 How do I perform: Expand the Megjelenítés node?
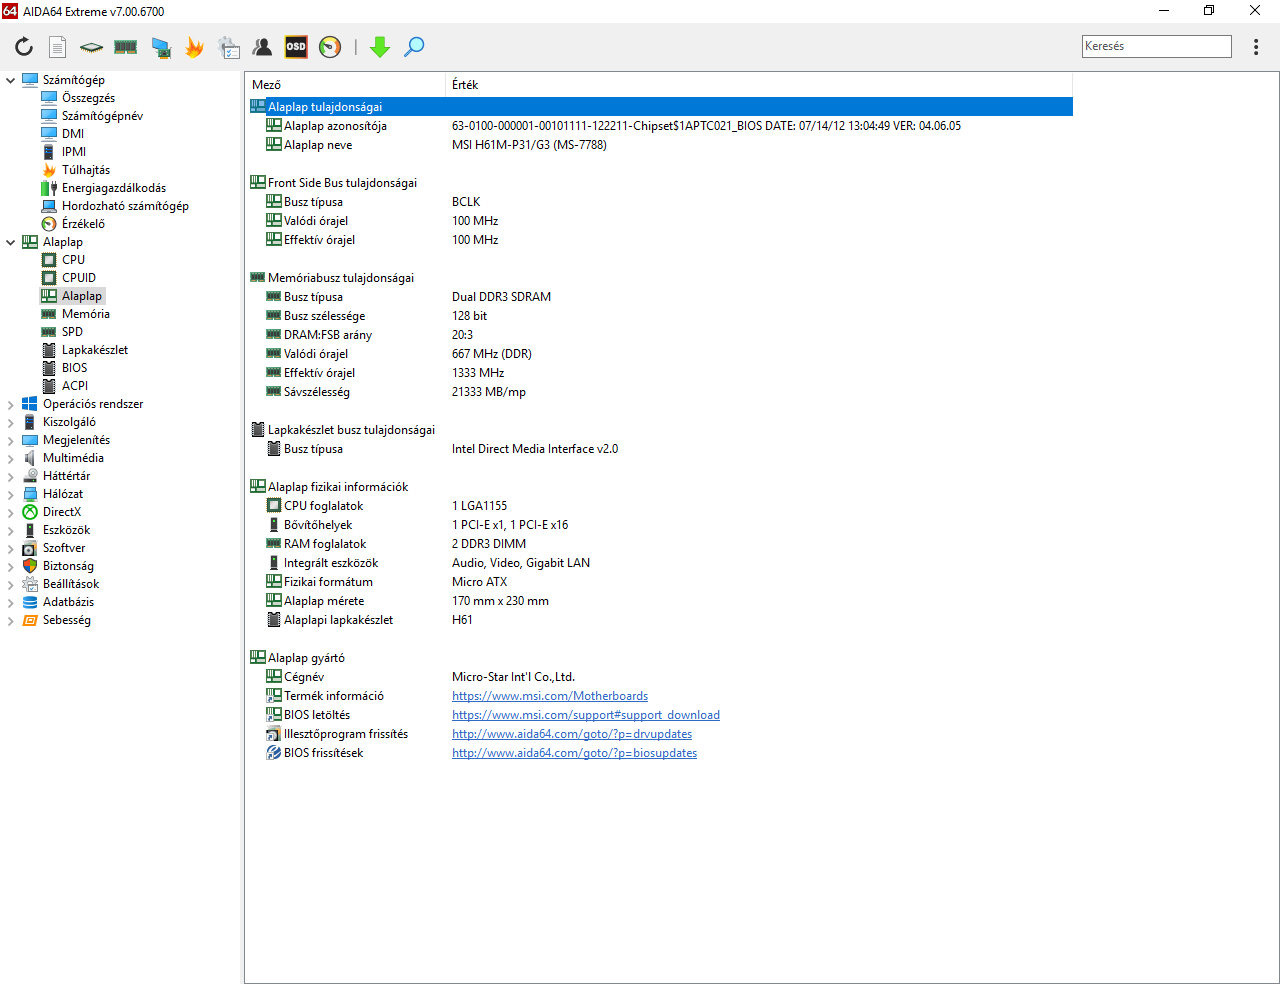point(11,440)
